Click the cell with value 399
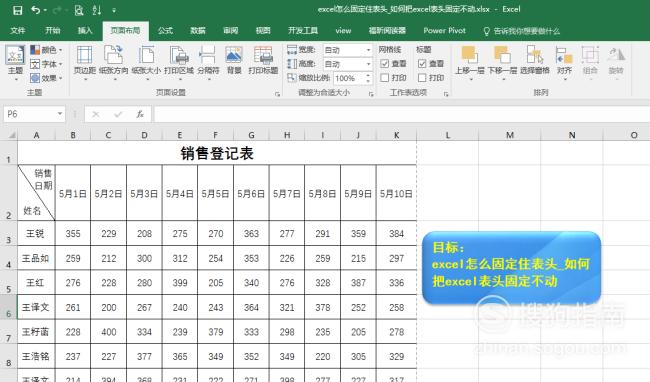 180,283
